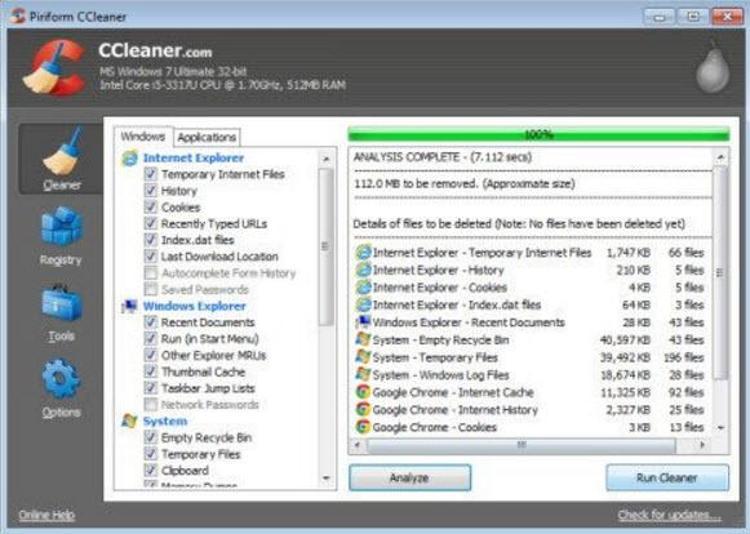The height and width of the screenshot is (534, 750).
Task: Select the Windows tab
Action: tap(143, 136)
